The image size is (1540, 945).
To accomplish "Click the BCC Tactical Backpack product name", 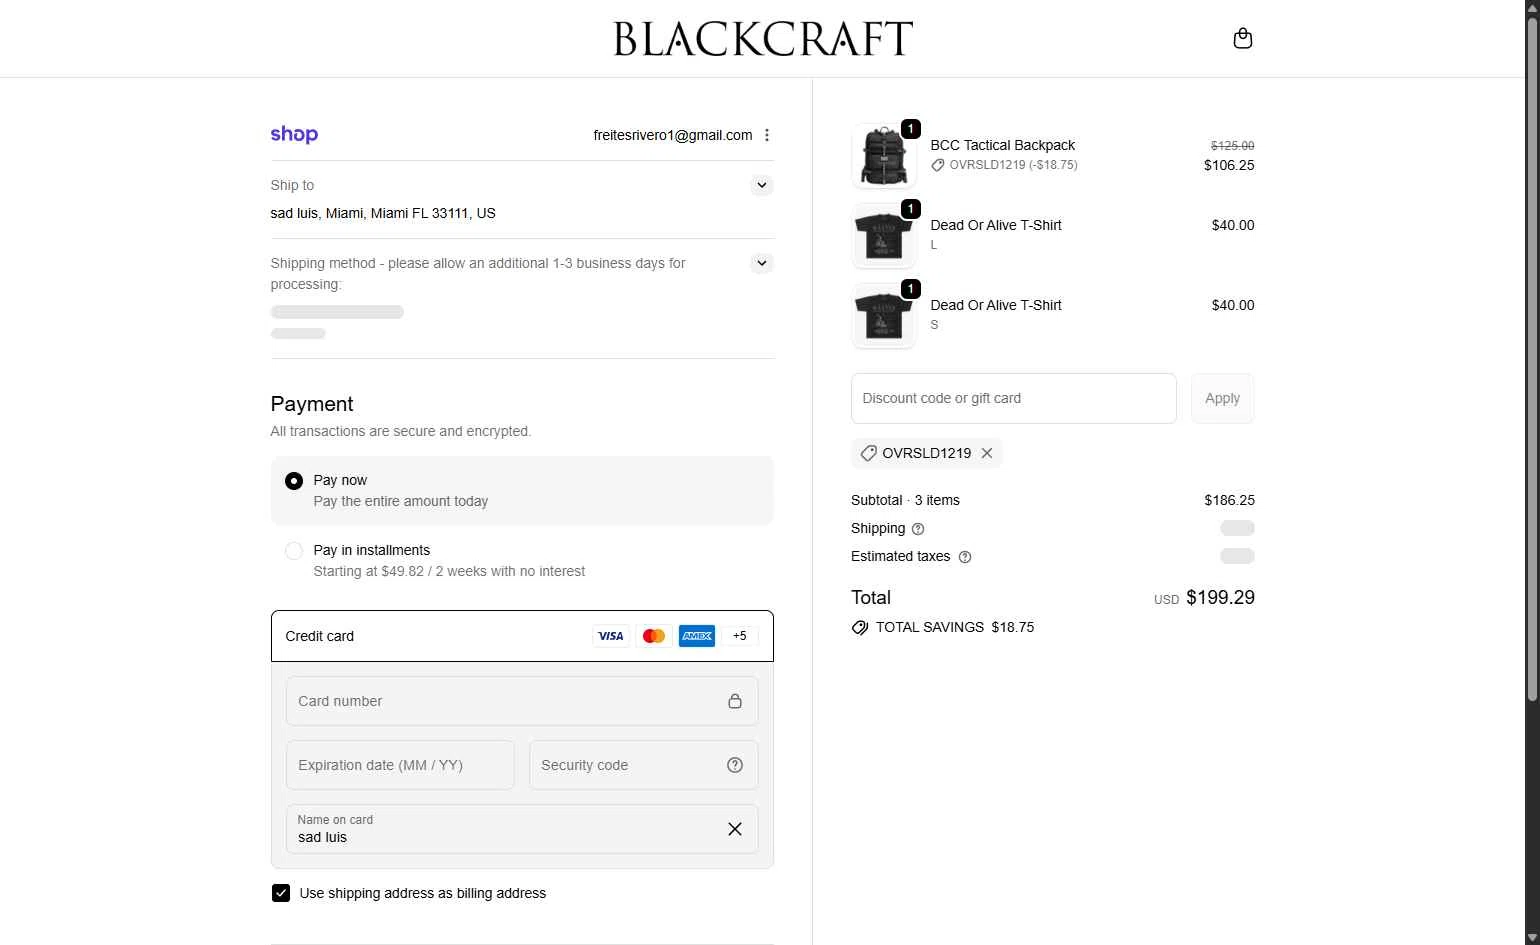I will [x=1003, y=145].
